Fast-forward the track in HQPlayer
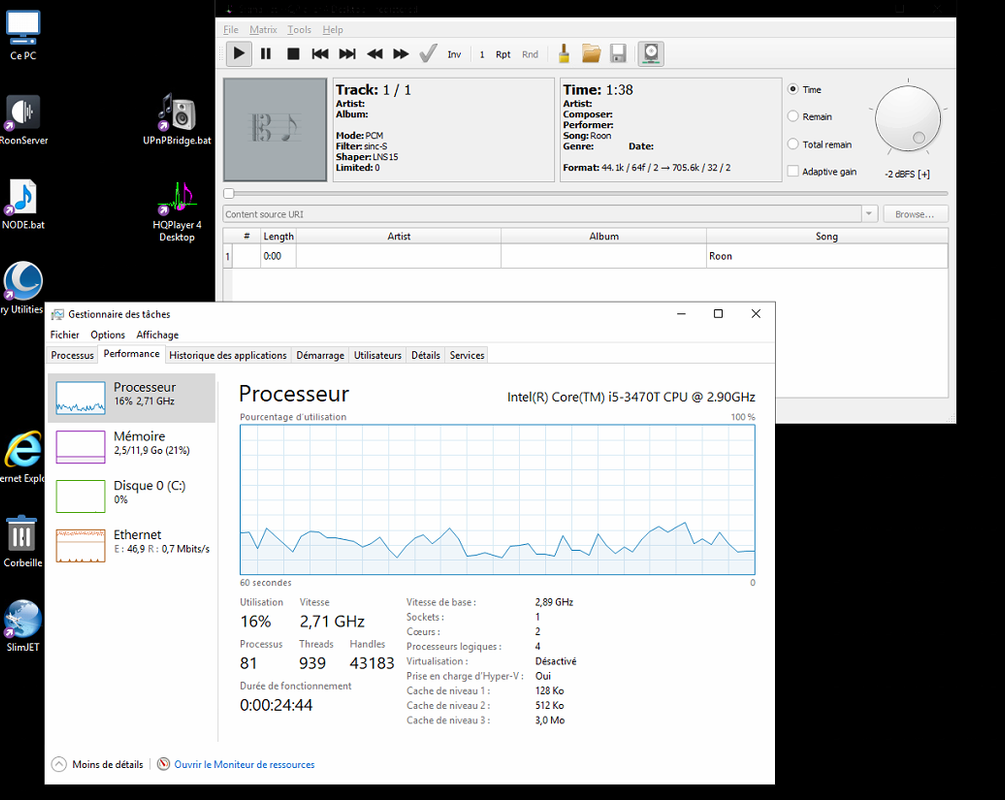 [401, 54]
